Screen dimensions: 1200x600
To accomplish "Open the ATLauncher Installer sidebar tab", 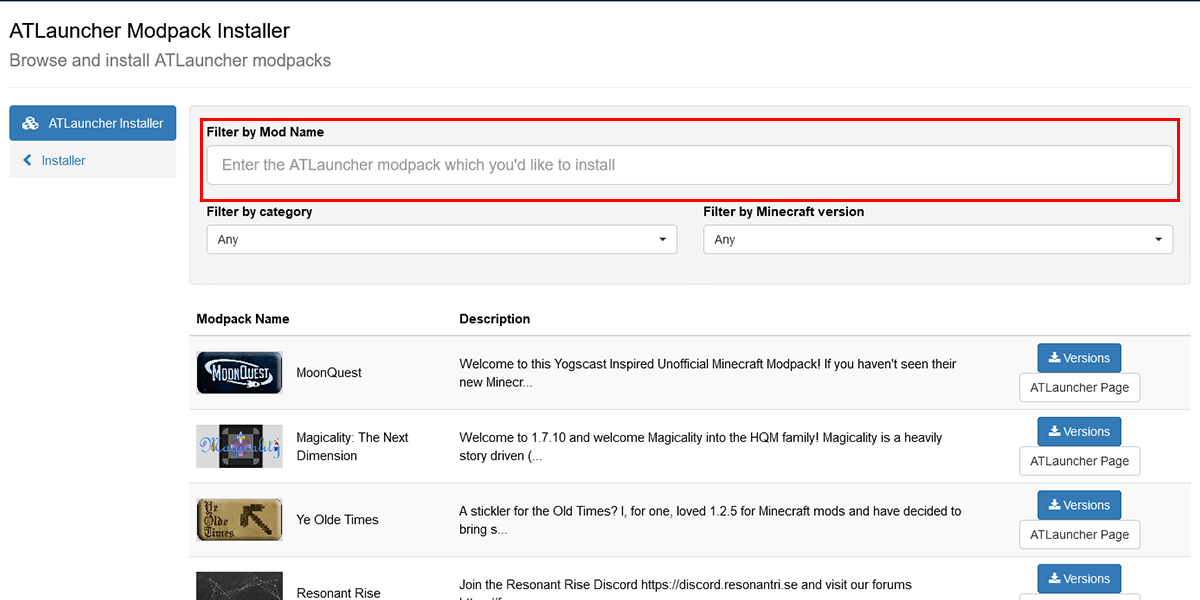I will tap(92, 123).
